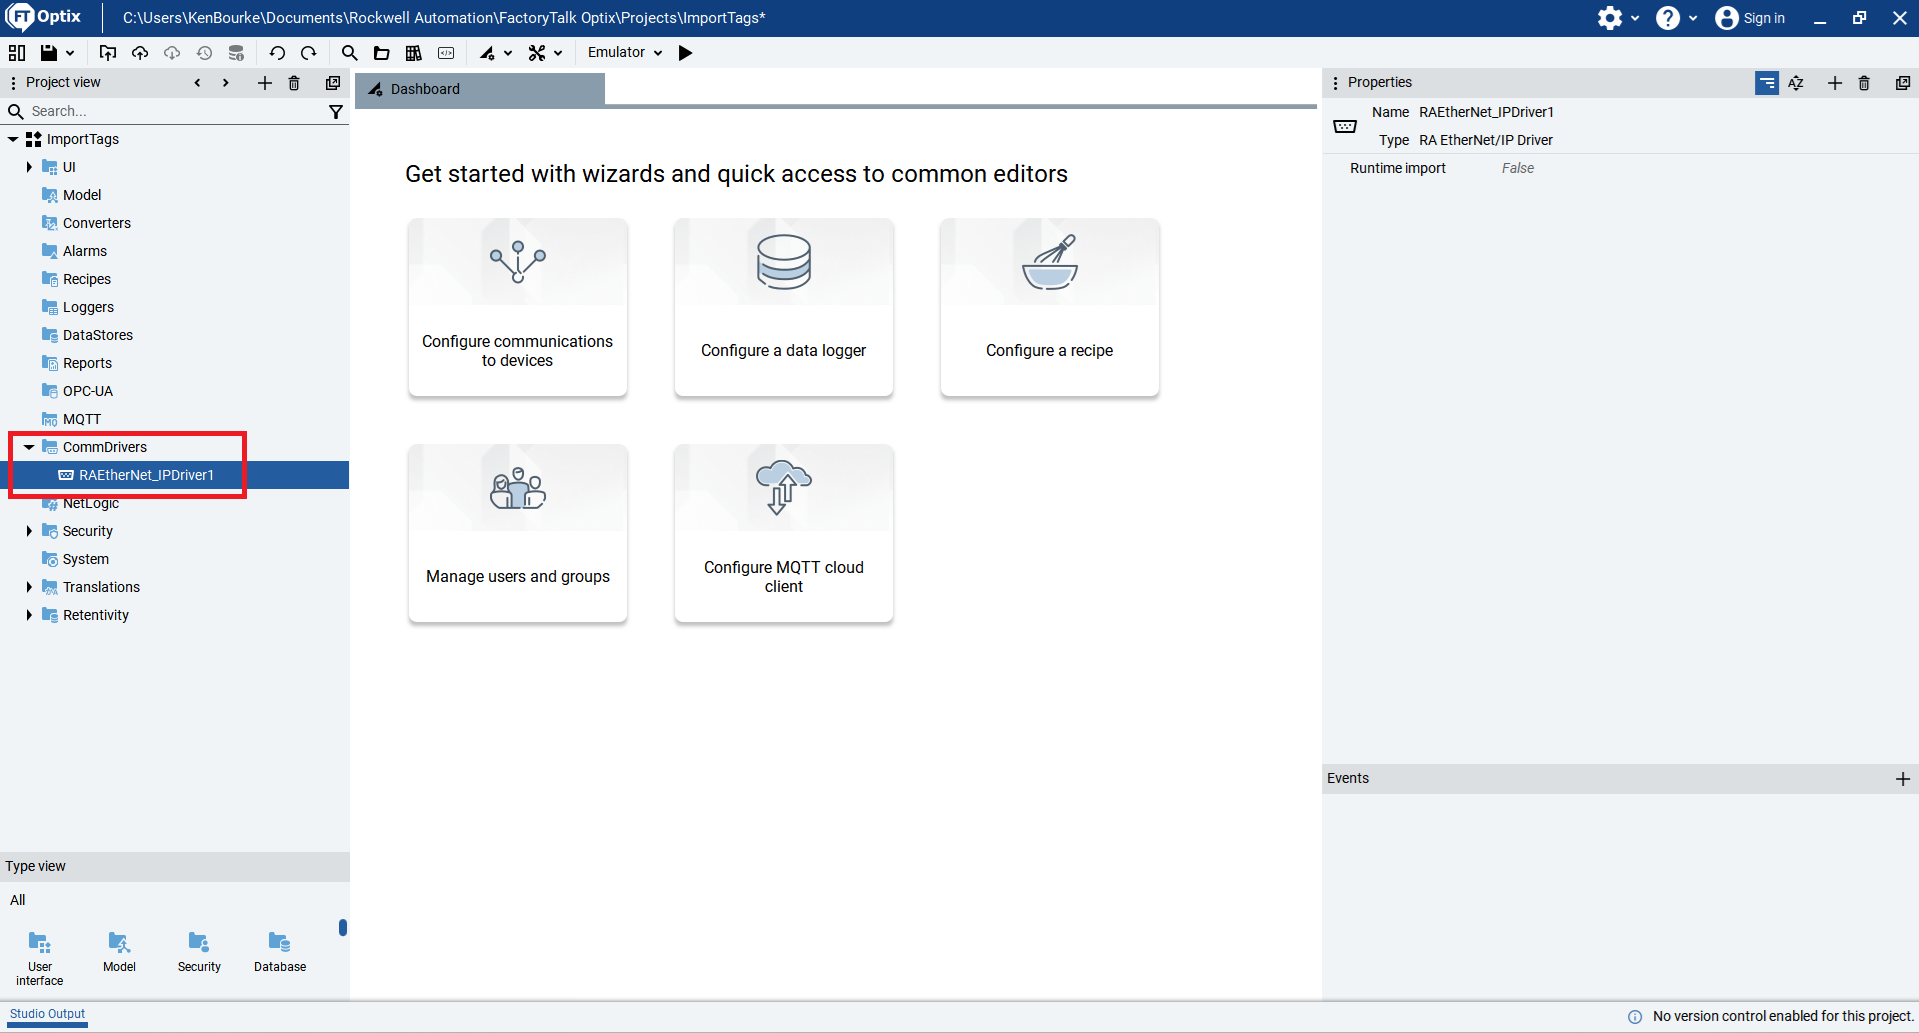The width and height of the screenshot is (1919, 1033).
Task: Open the User interface type category
Action: [x=40, y=958]
